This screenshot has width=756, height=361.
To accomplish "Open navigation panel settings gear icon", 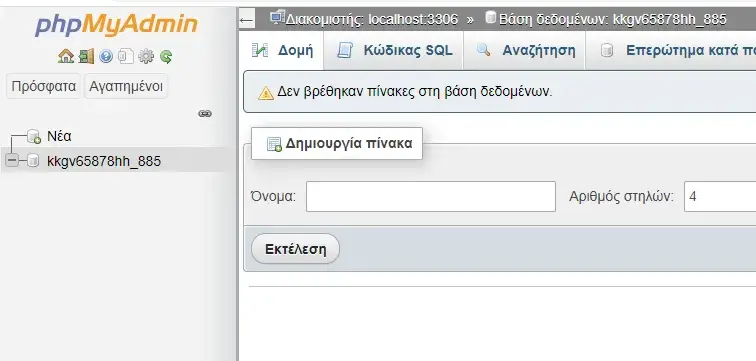I will (x=146, y=56).
